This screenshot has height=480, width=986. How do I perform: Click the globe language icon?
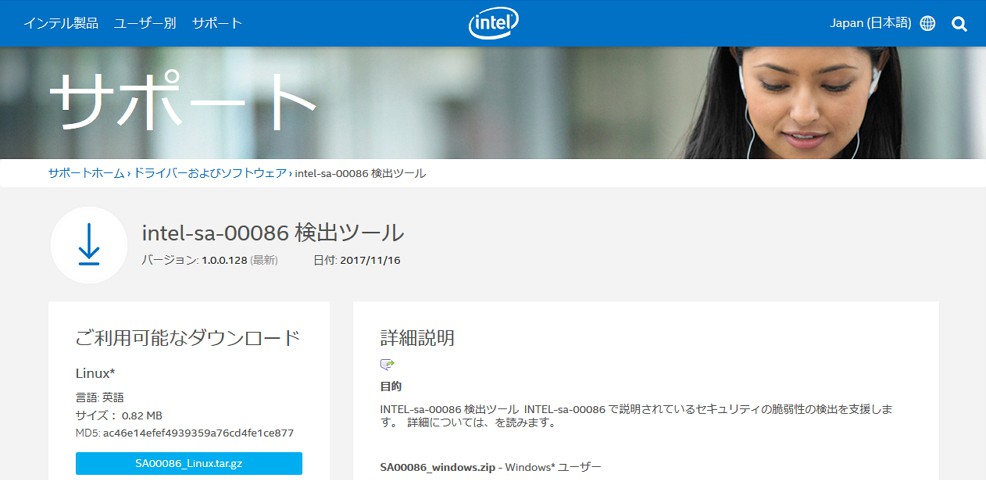tap(928, 24)
